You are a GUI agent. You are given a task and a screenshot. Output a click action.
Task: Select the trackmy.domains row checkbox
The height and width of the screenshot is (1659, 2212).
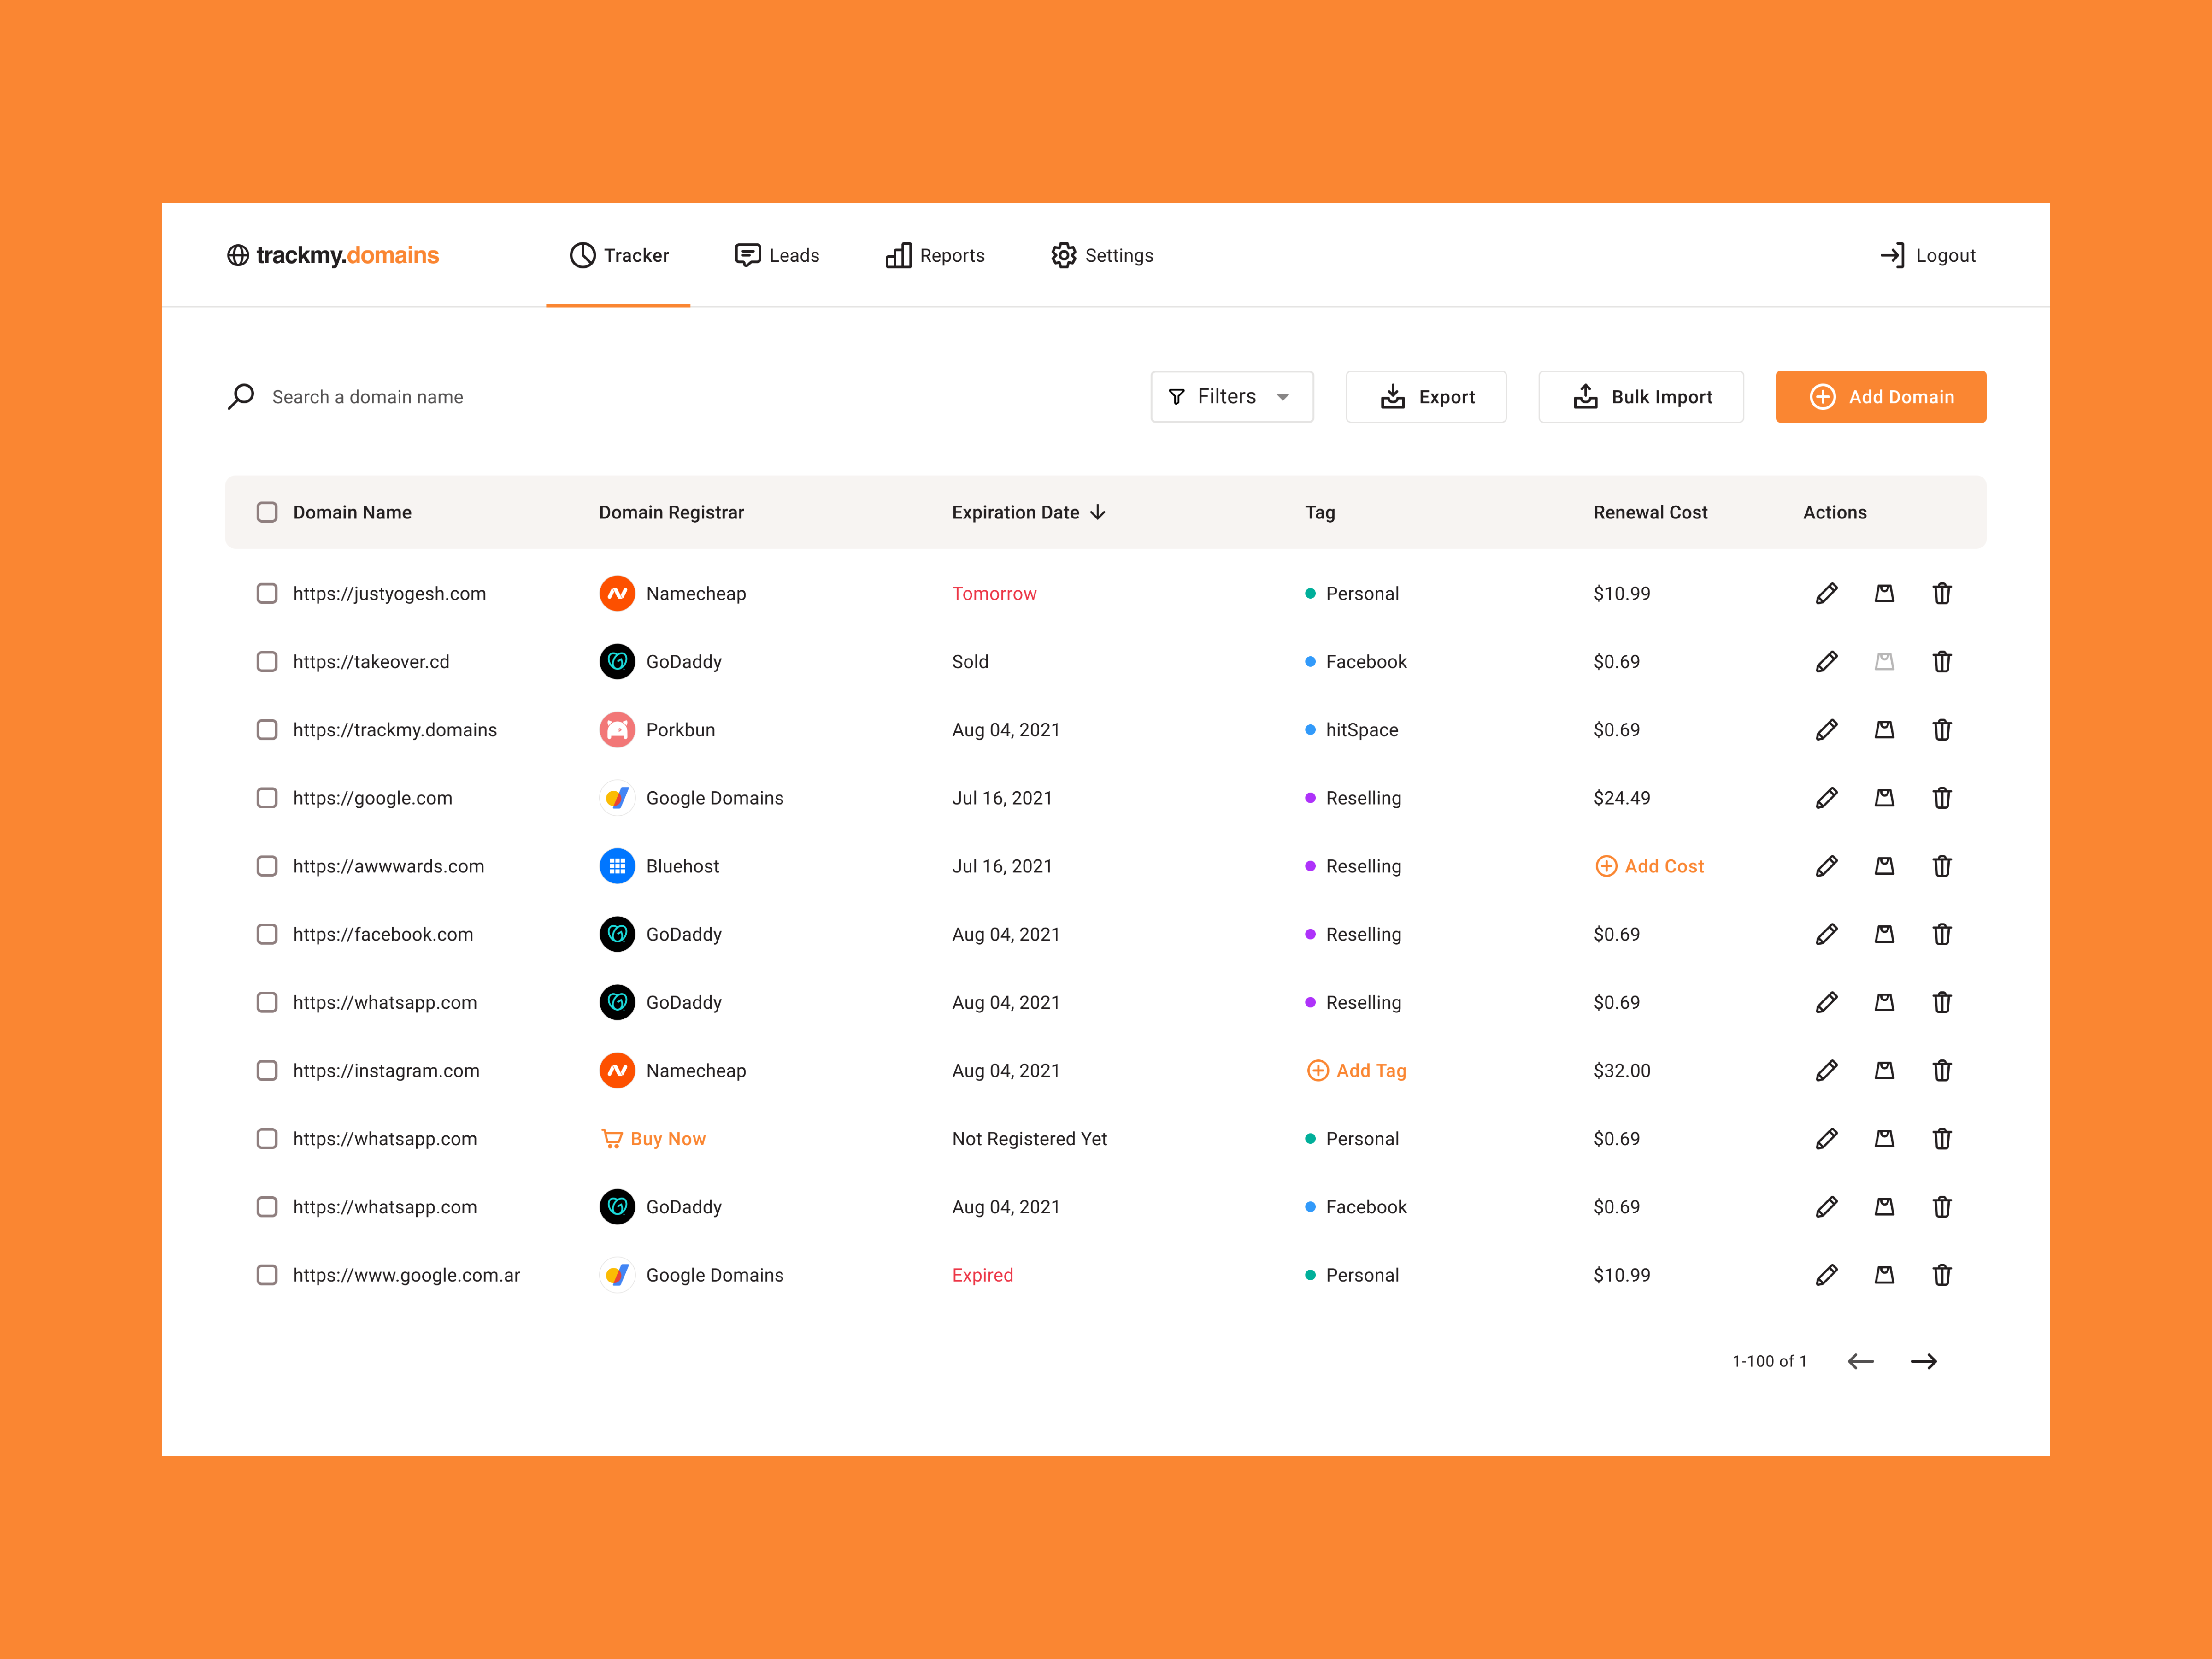point(267,729)
